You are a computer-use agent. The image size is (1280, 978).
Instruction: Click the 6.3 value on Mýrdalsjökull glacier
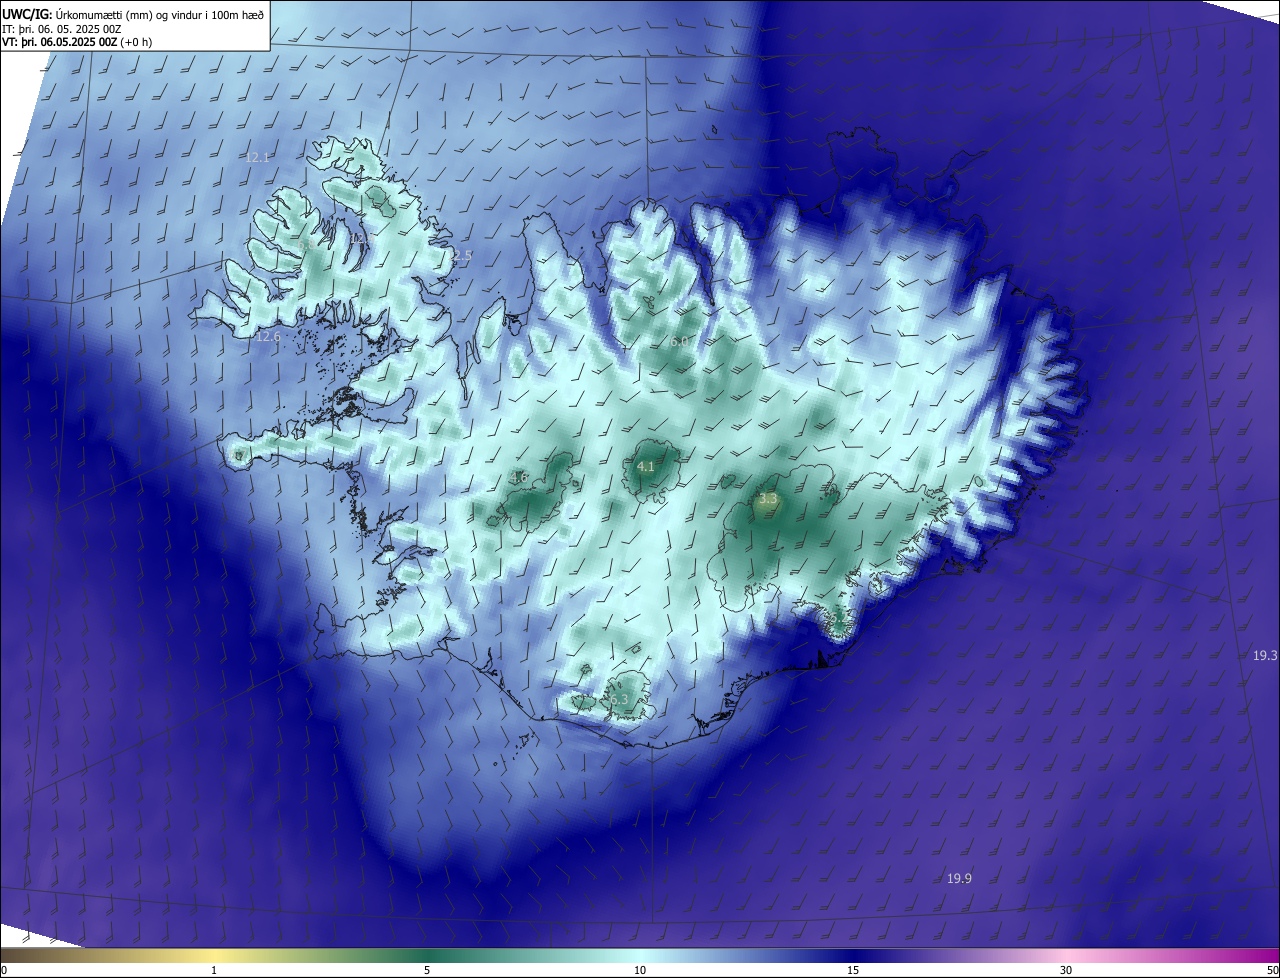(619, 700)
